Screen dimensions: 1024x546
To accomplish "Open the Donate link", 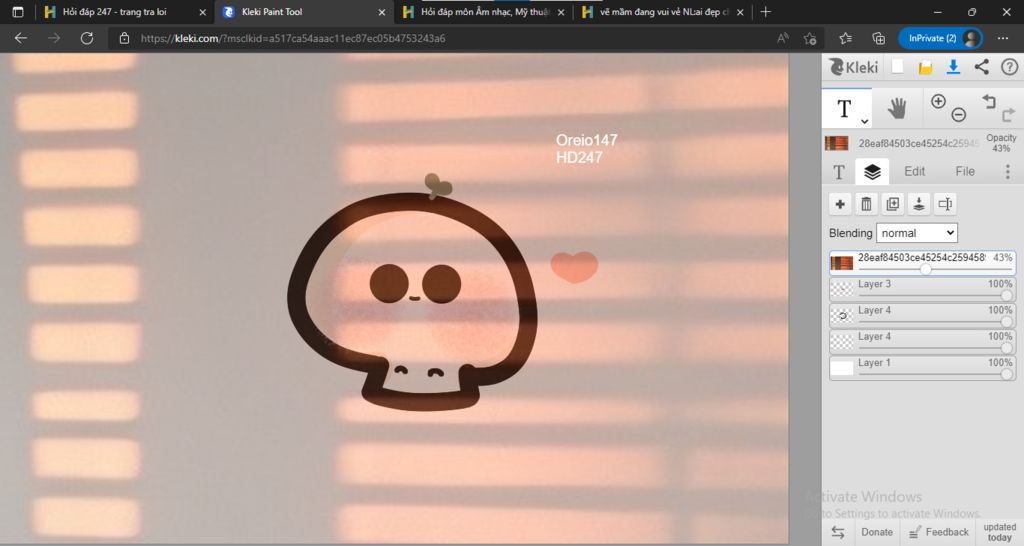I will point(876,532).
